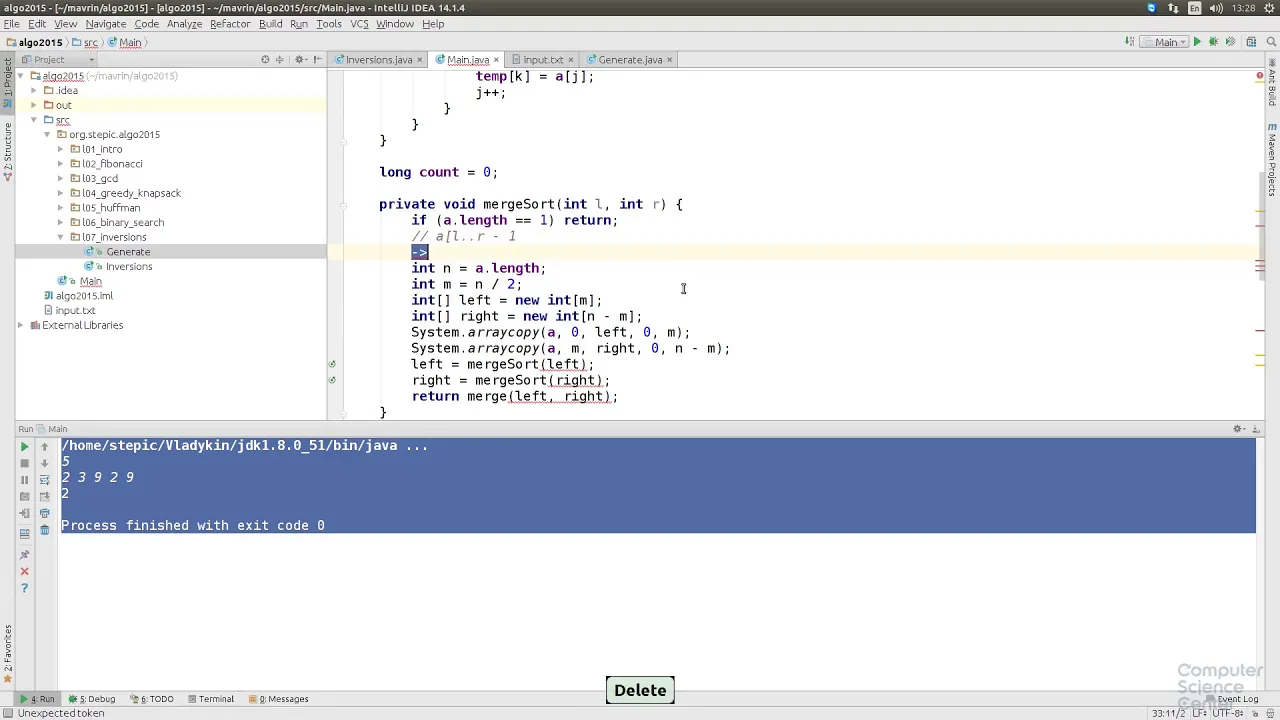Restore layout icon in the Run panel
The height and width of the screenshot is (720, 1280).
click(25, 533)
